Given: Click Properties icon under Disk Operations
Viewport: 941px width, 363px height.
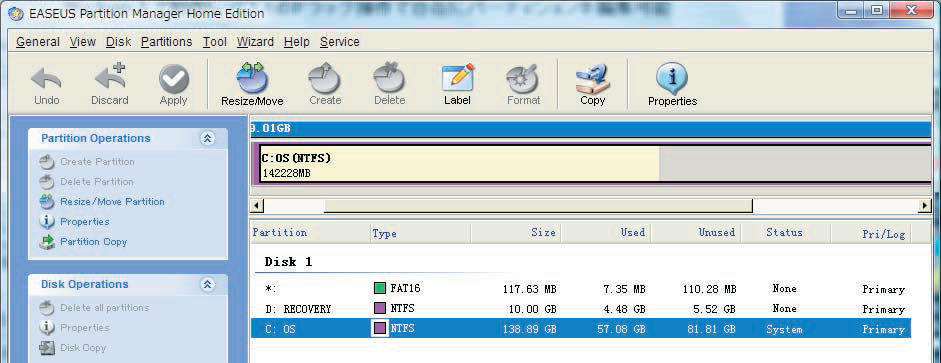Looking at the screenshot, I should 47,328.
